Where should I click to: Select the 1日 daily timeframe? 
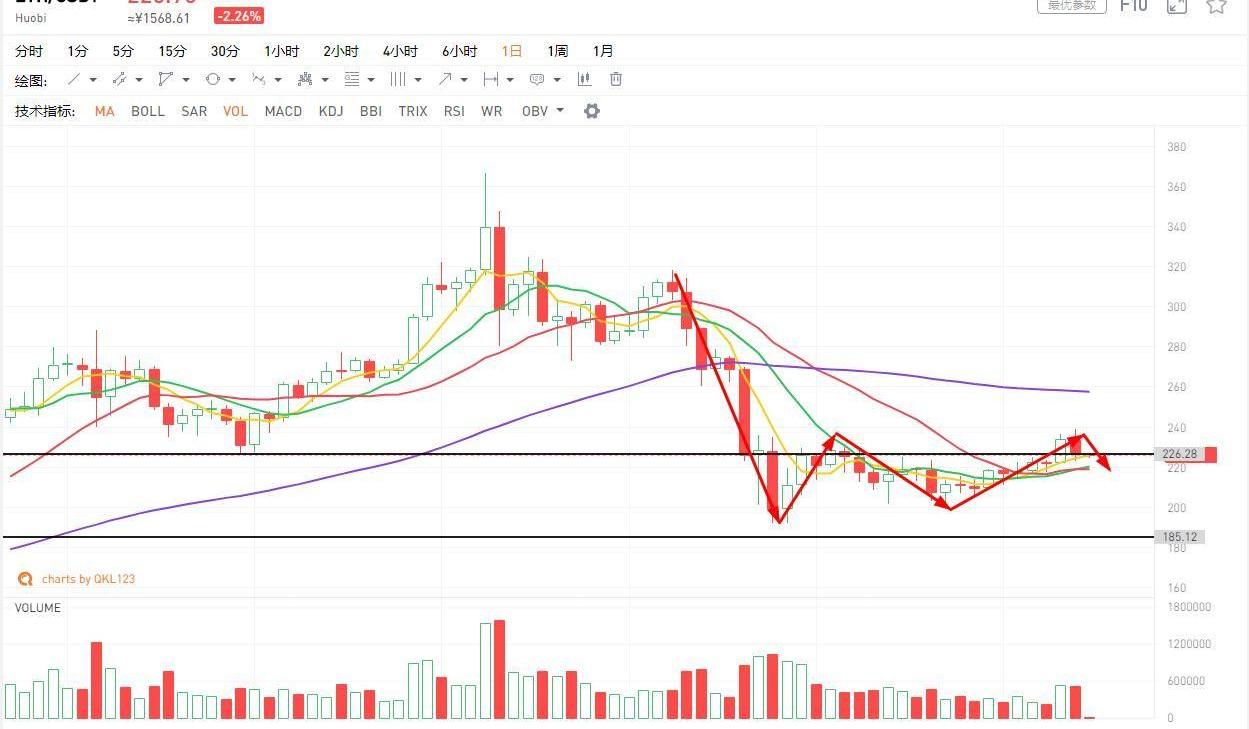512,51
